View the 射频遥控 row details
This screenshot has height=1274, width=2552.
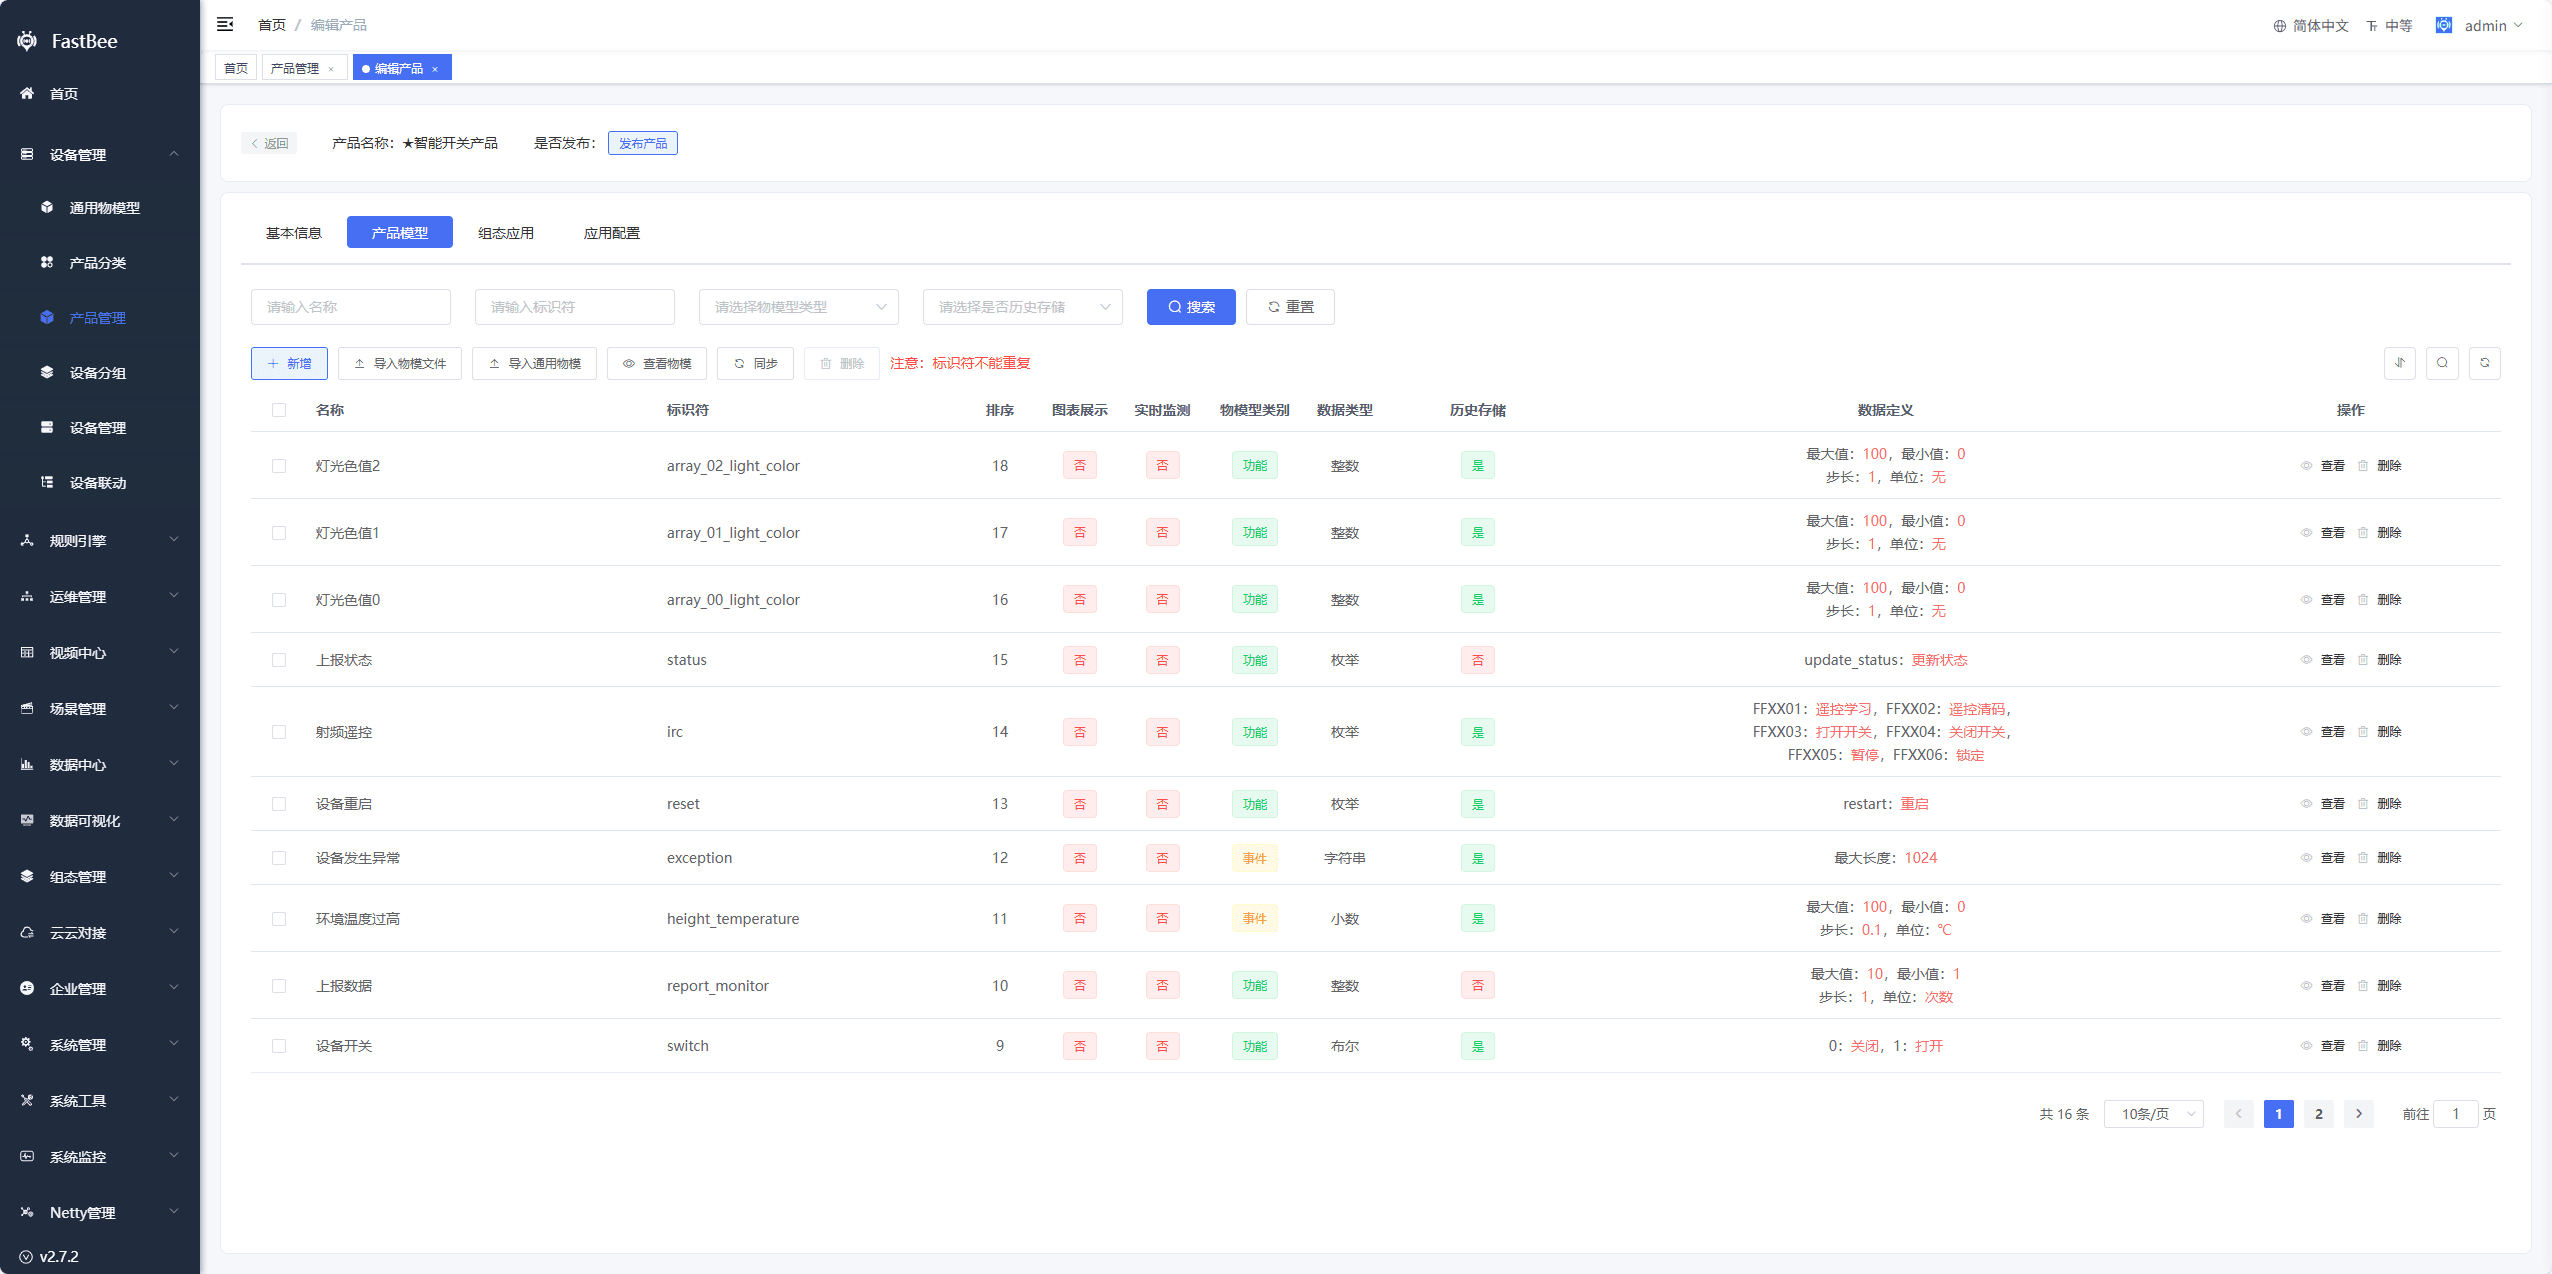coord(2322,731)
